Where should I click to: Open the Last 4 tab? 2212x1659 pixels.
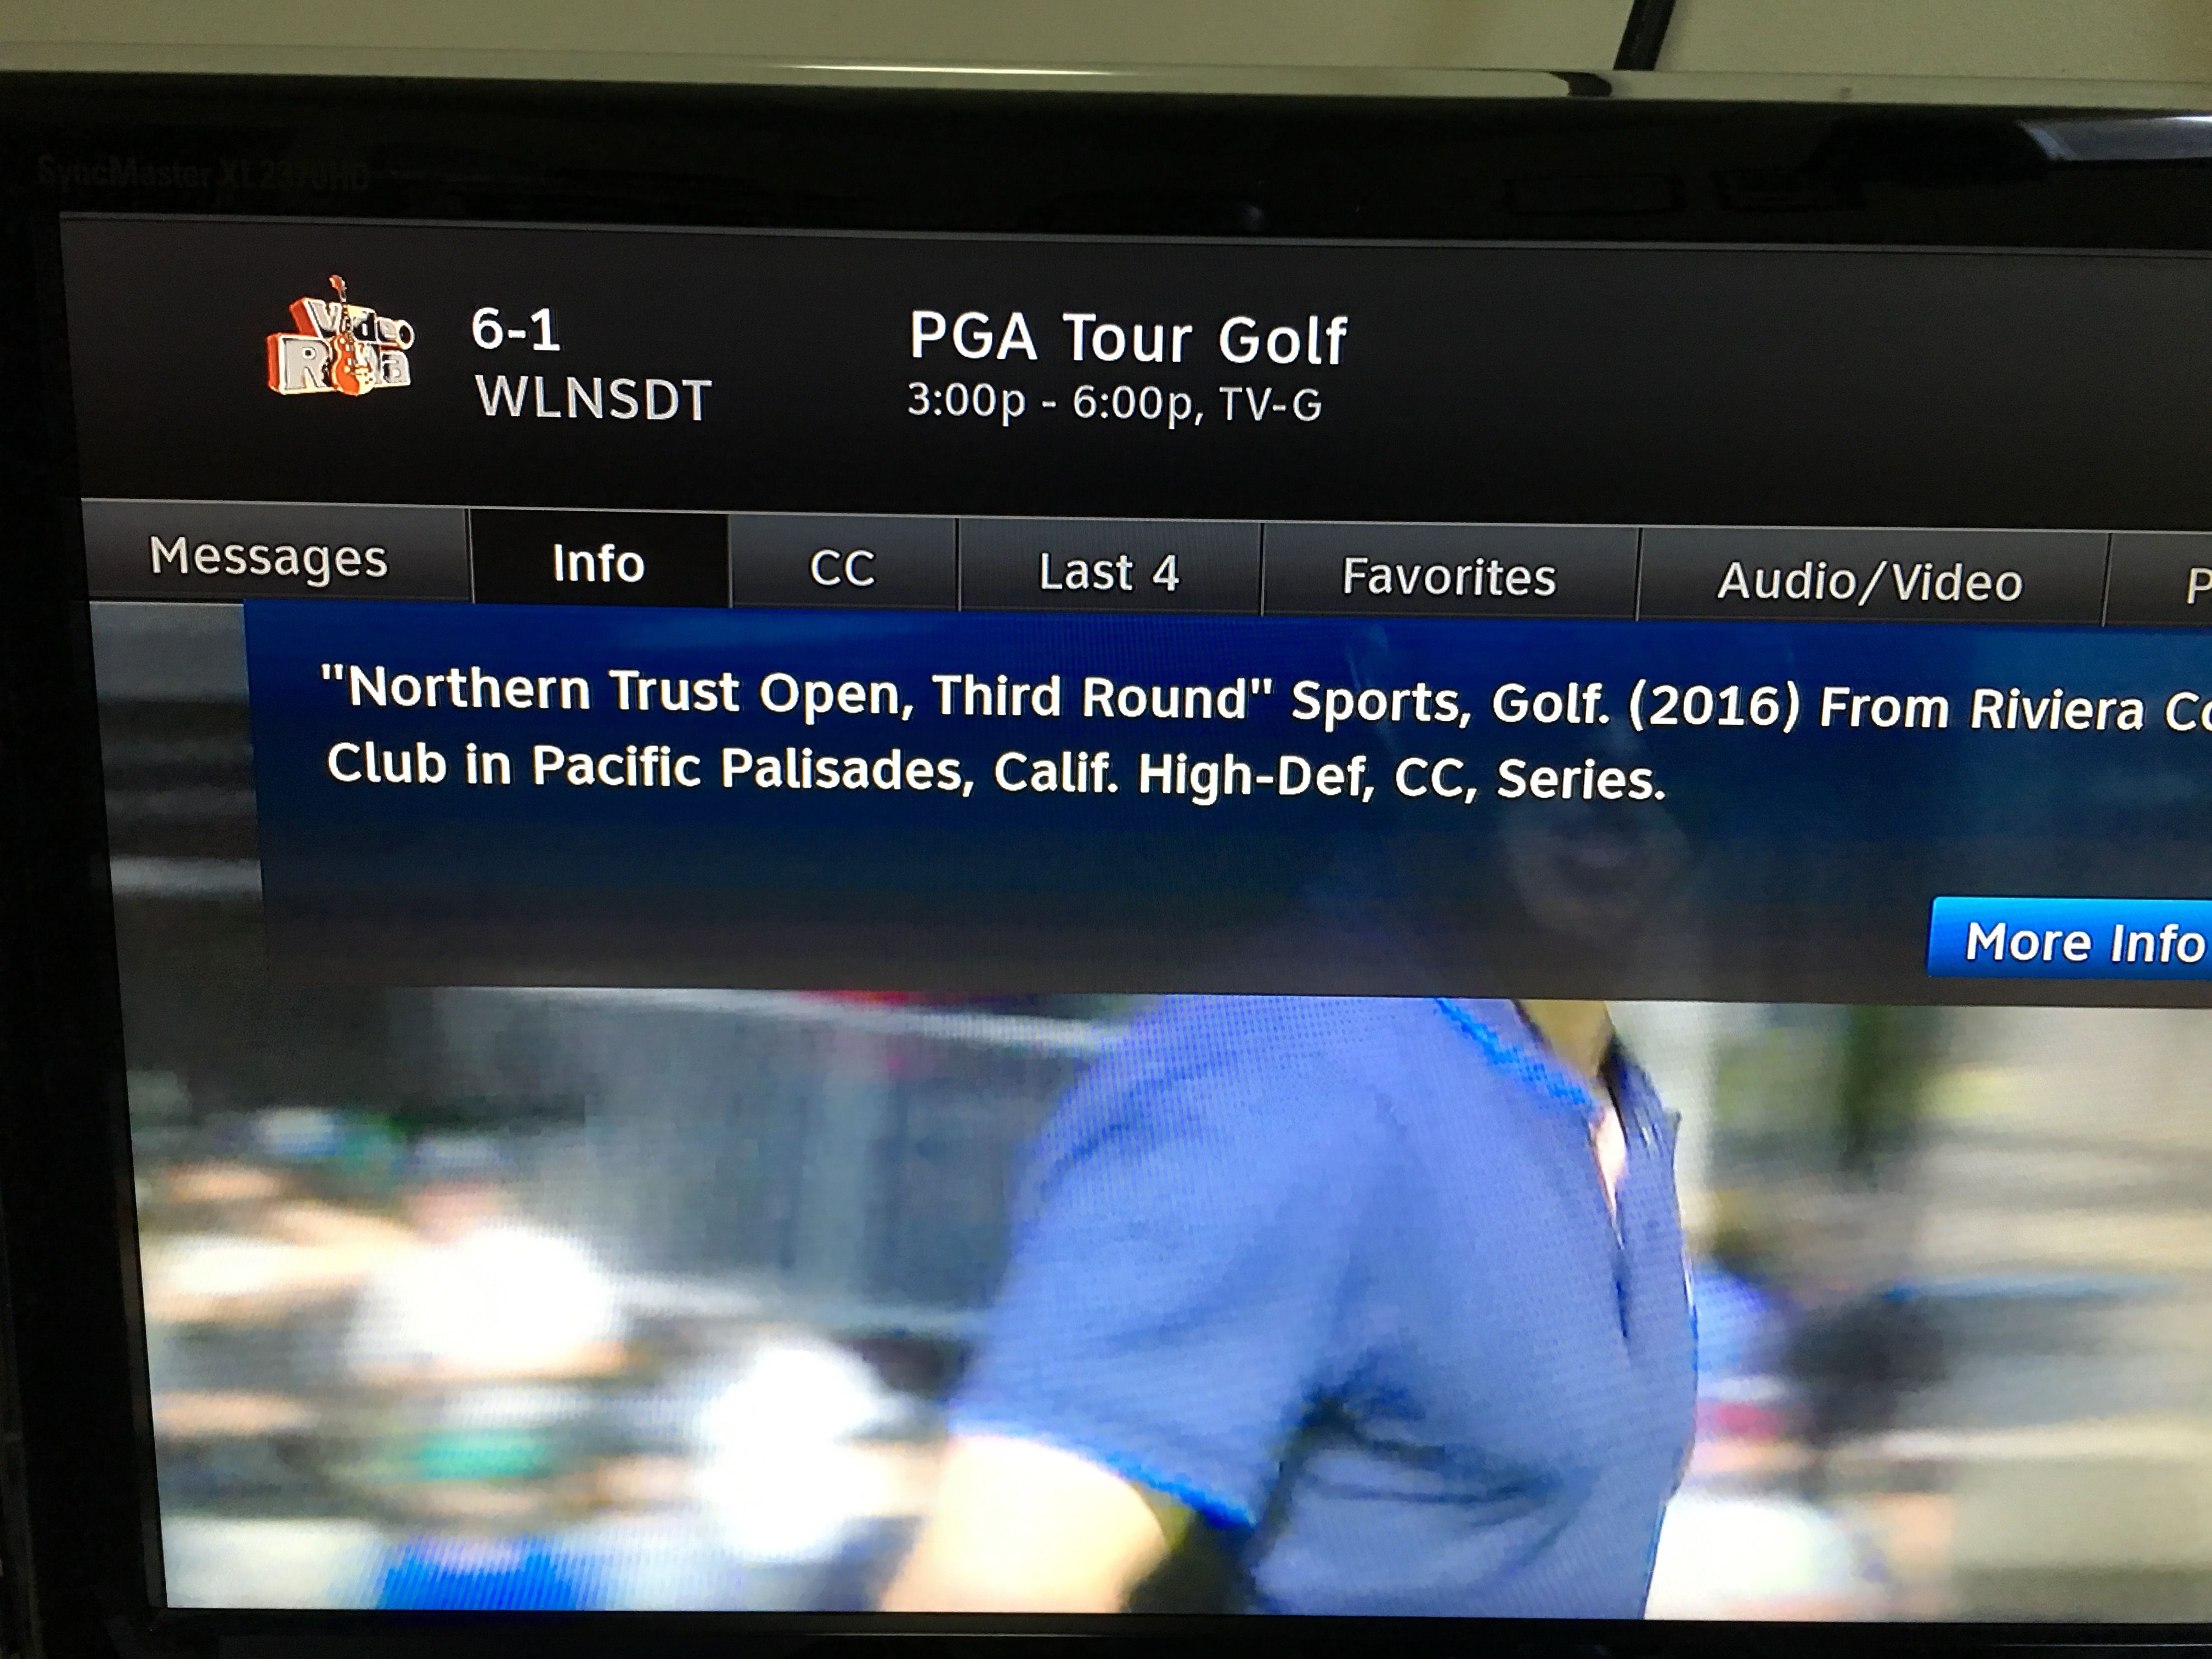(x=1109, y=572)
